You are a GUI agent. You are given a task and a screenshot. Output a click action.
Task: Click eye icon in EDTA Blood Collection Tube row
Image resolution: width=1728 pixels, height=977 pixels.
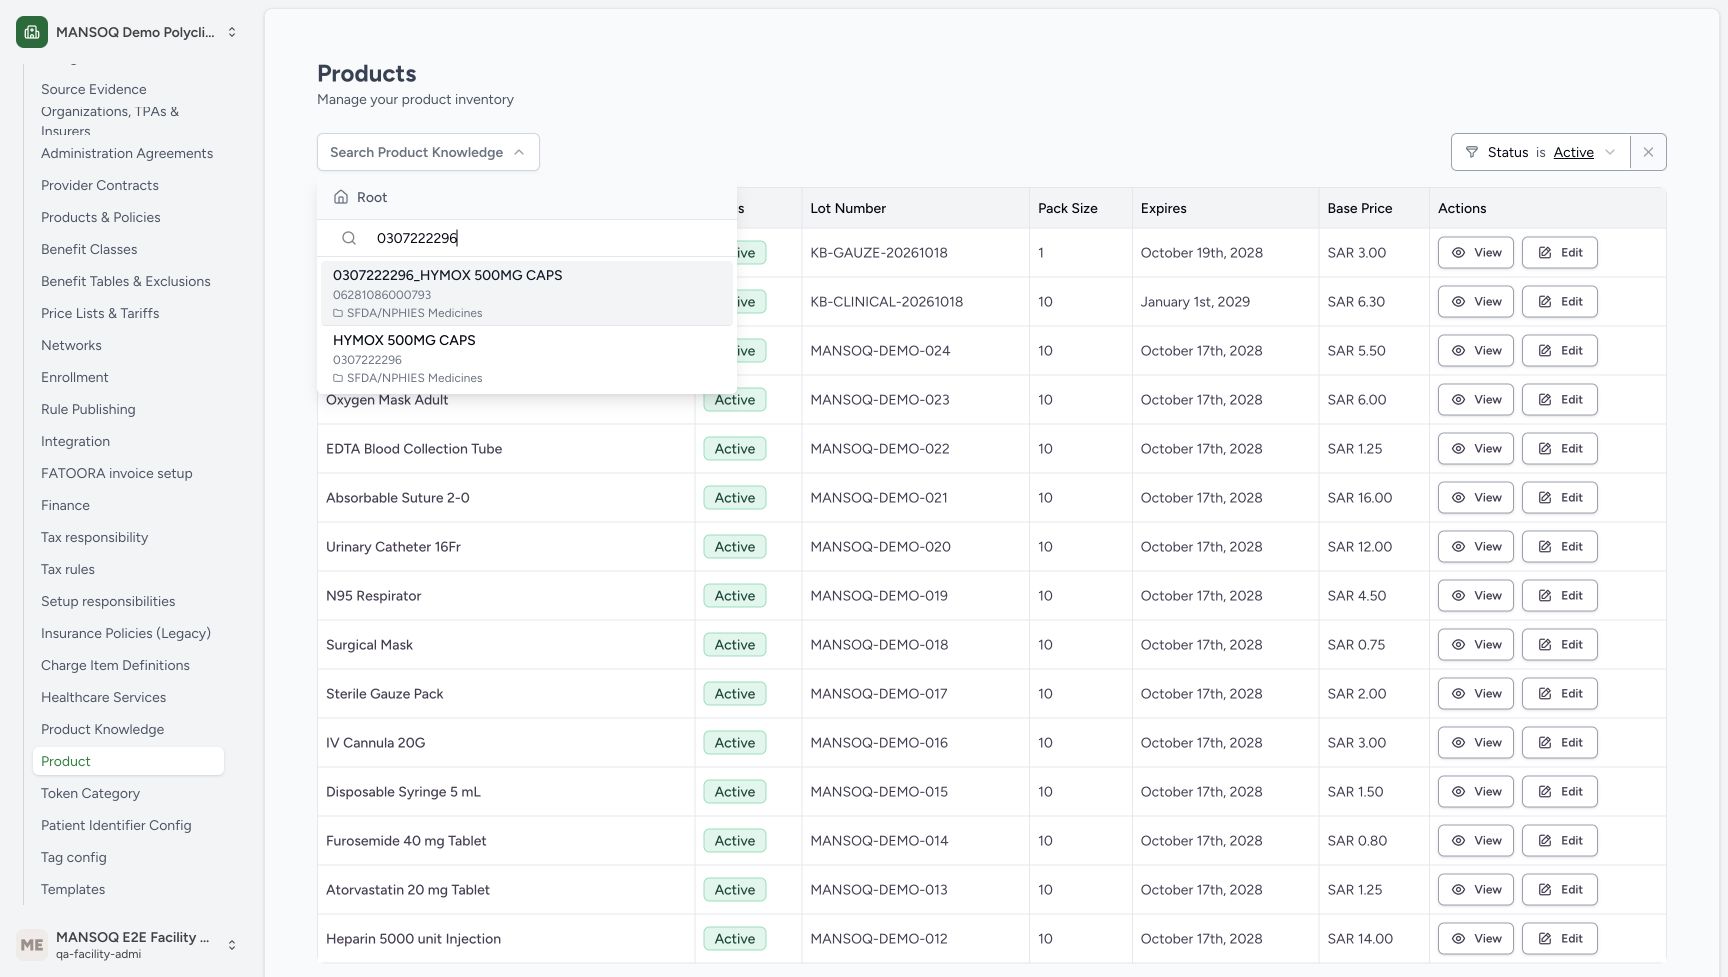pyautogui.click(x=1458, y=449)
